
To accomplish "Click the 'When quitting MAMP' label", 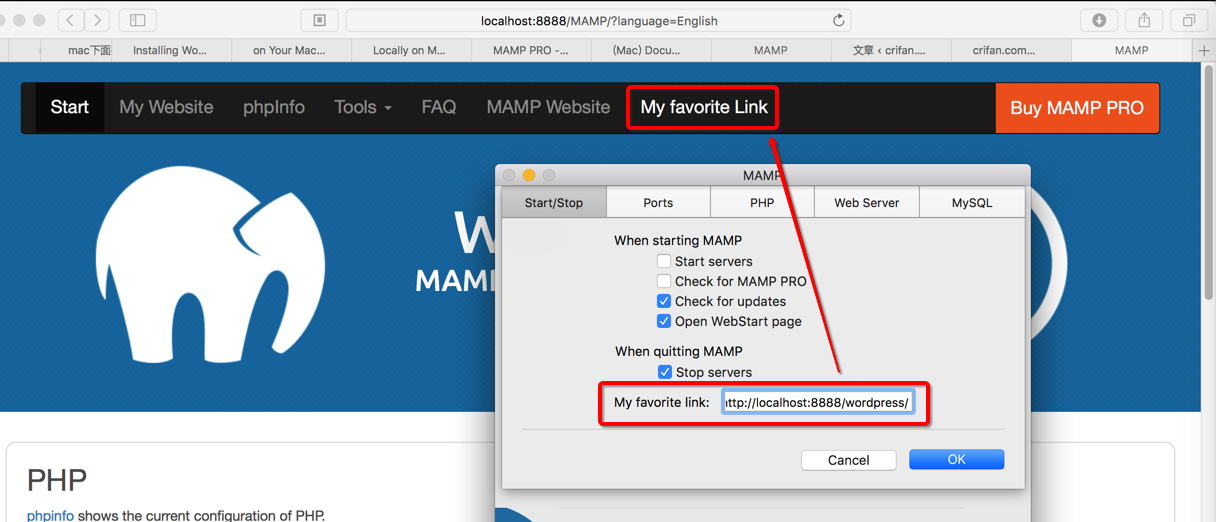I will point(679,351).
